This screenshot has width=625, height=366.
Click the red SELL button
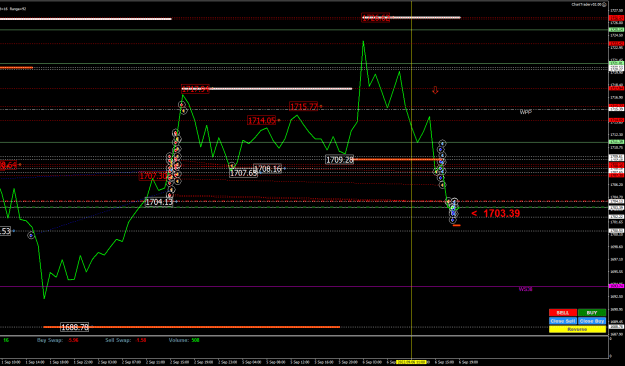click(x=563, y=313)
